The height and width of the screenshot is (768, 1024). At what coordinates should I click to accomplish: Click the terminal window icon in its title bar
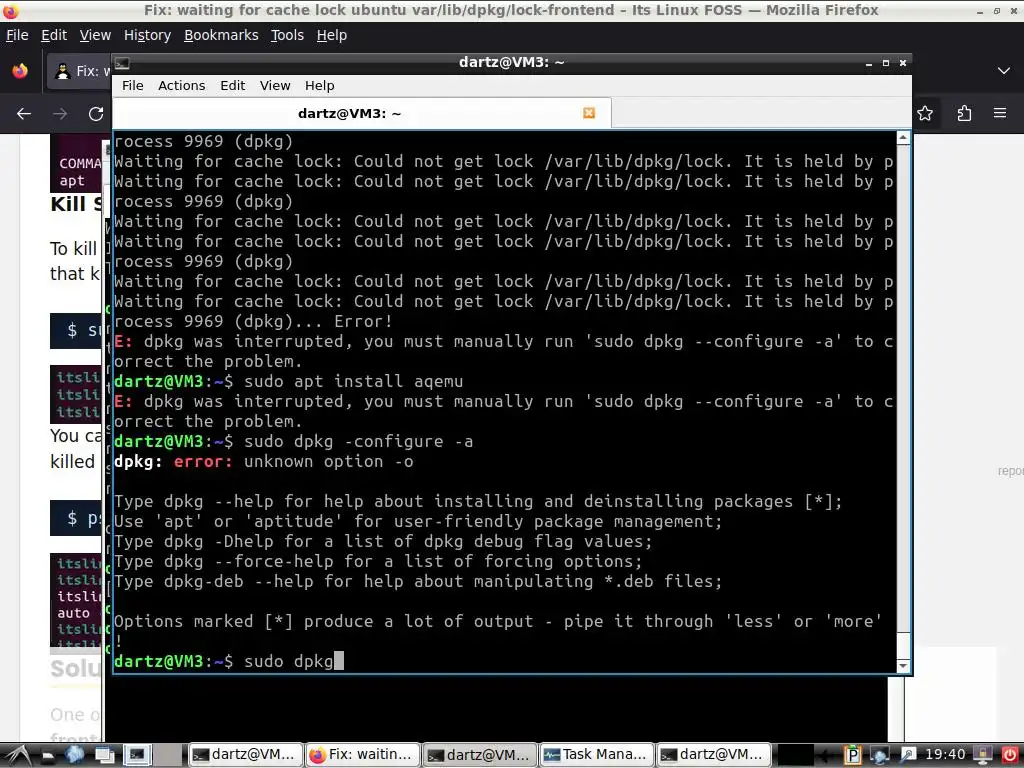122,63
